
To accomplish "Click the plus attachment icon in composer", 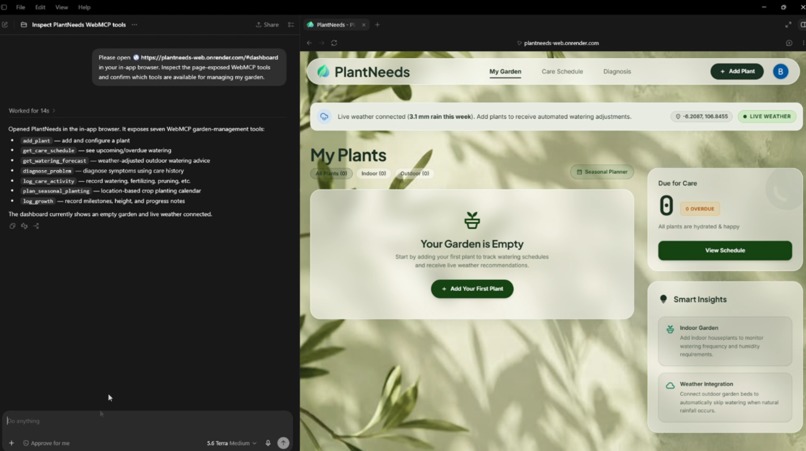I will pos(11,443).
